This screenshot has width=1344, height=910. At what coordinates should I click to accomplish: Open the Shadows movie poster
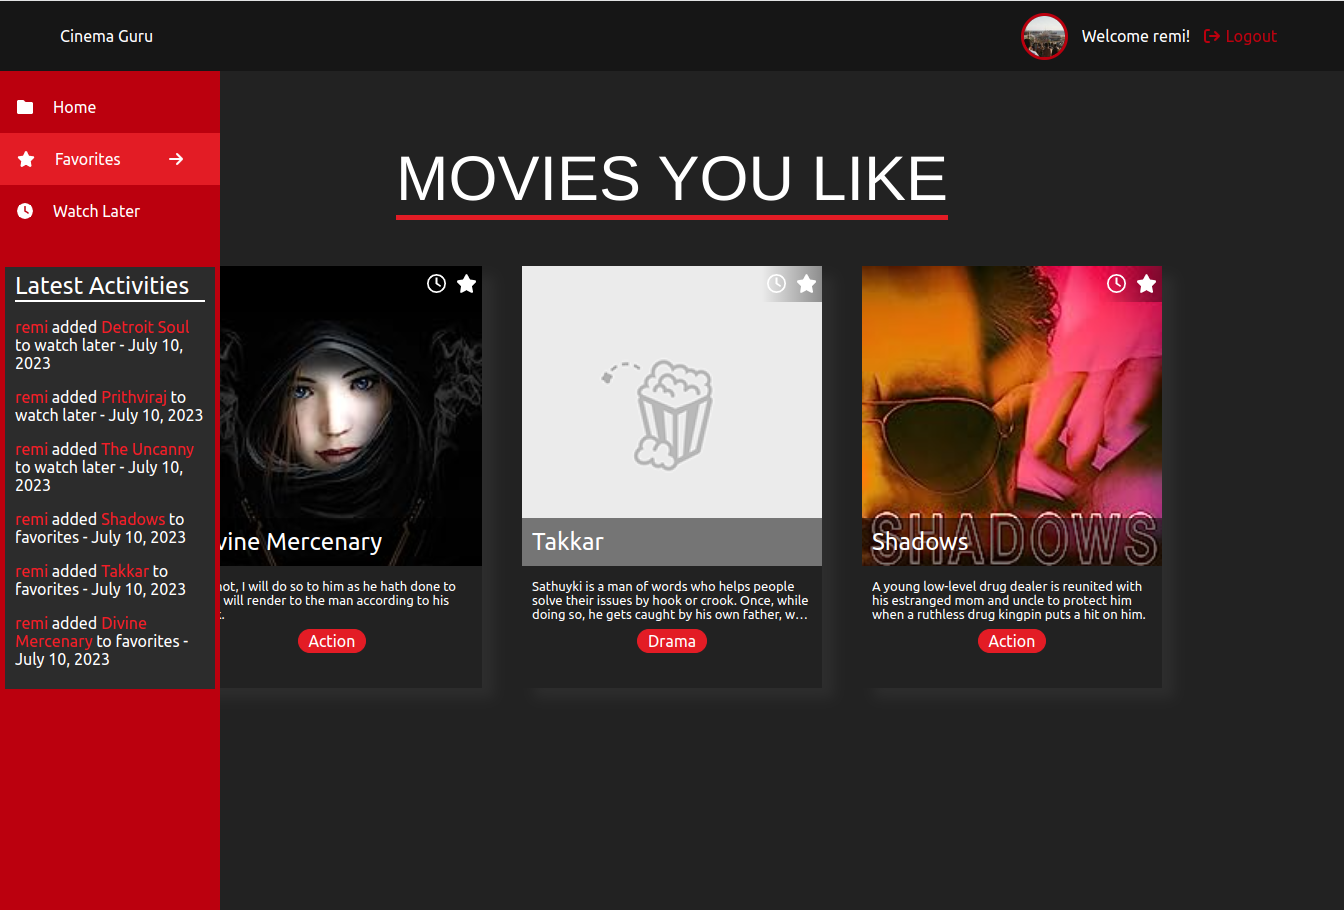click(x=1011, y=400)
